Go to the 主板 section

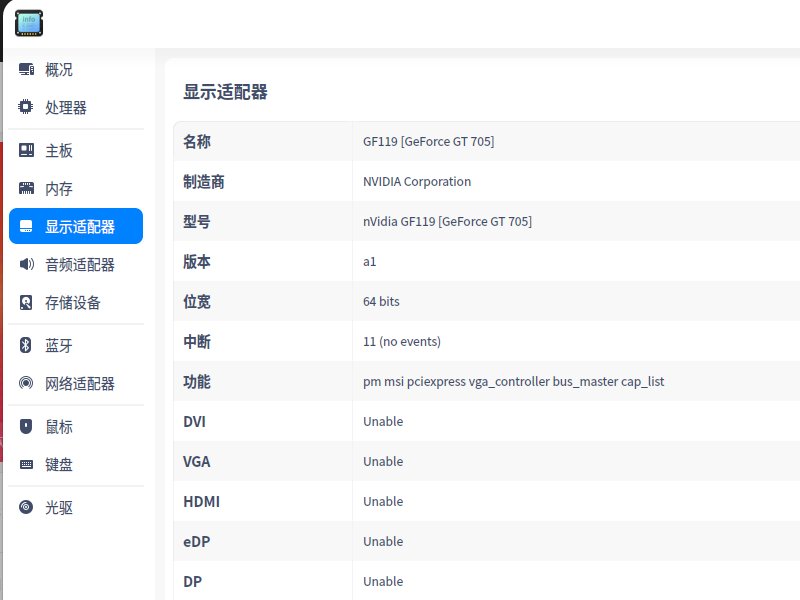pos(76,150)
